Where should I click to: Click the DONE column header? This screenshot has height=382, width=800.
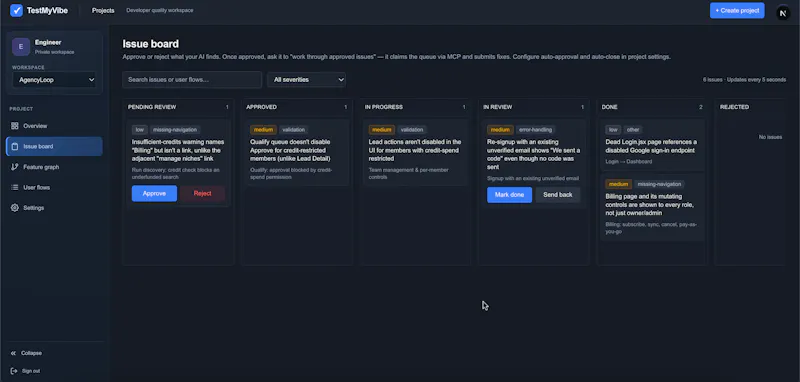tap(609, 107)
